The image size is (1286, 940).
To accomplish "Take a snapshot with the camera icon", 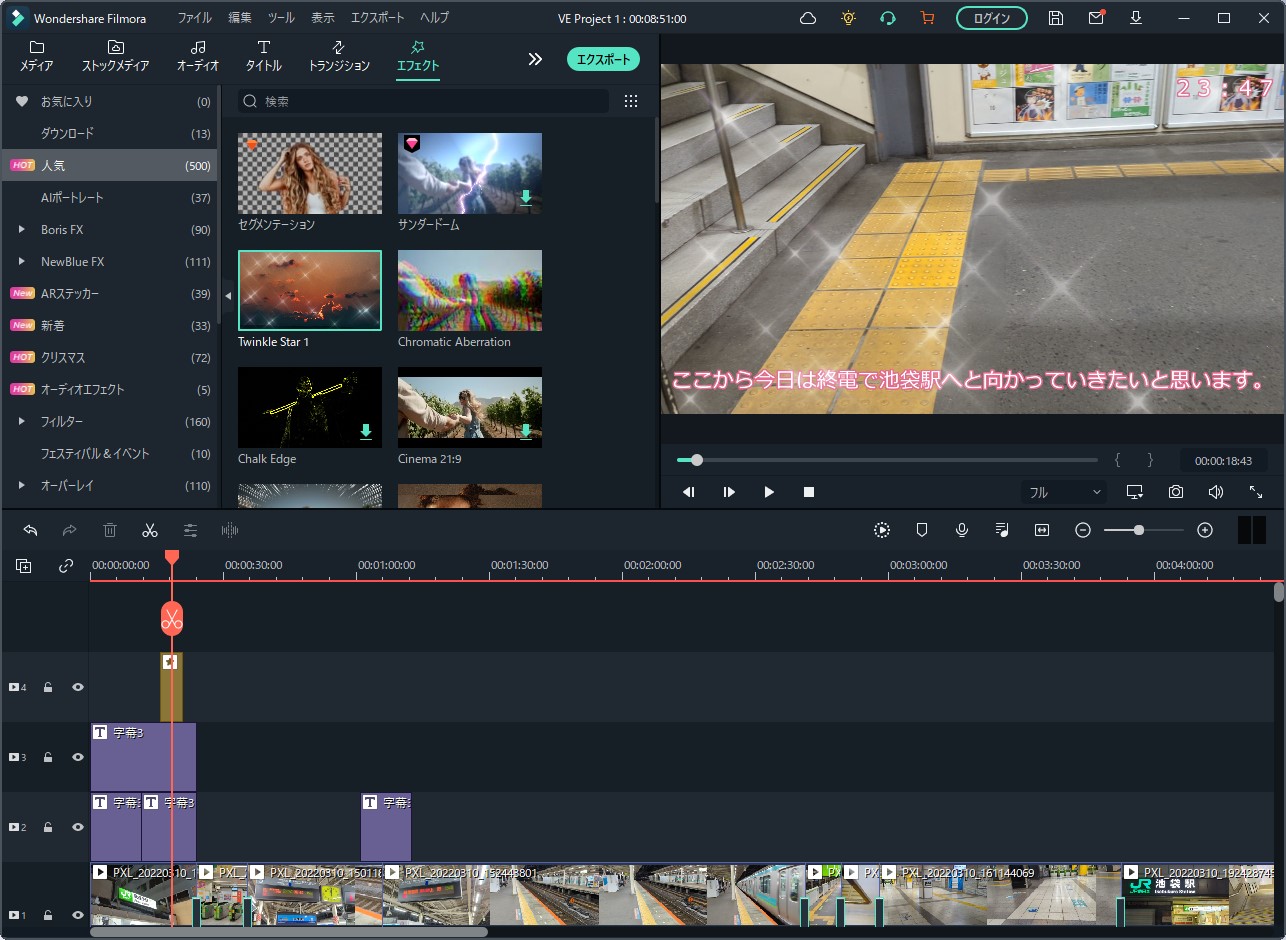I will pos(1176,492).
